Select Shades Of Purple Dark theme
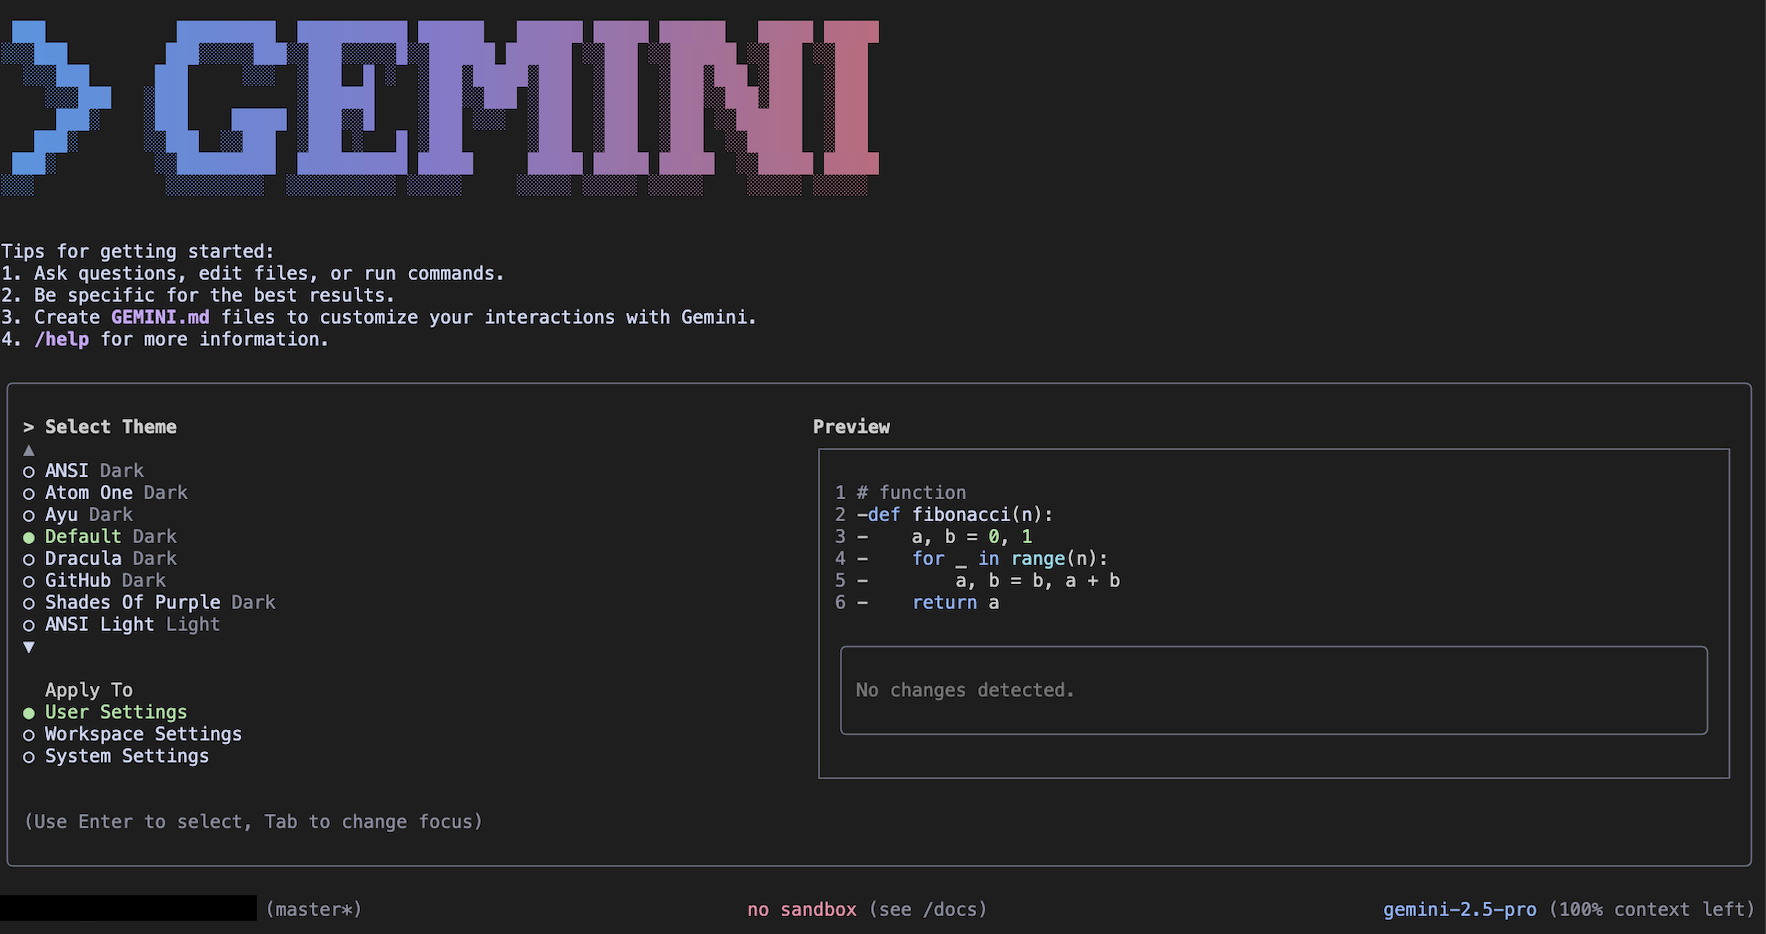1766x934 pixels. tap(149, 603)
